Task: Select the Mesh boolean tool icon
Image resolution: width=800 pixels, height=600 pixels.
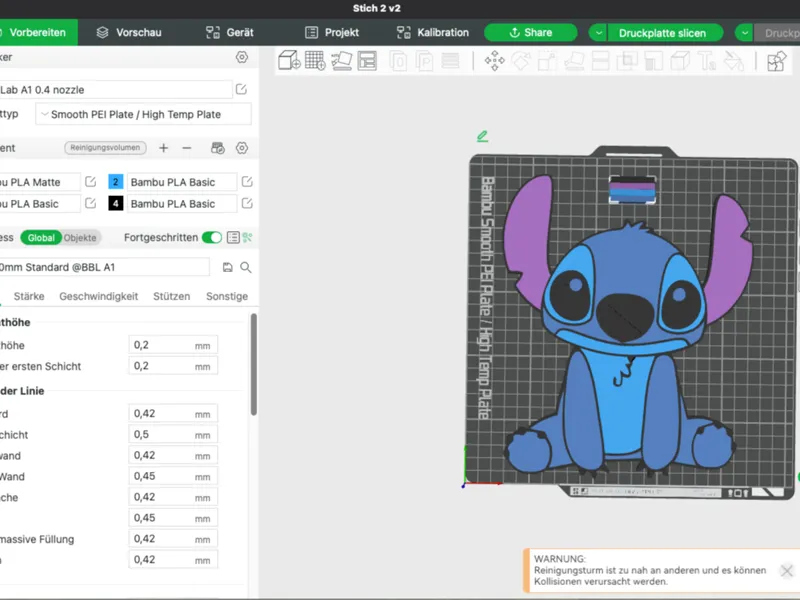Action: coord(627,61)
